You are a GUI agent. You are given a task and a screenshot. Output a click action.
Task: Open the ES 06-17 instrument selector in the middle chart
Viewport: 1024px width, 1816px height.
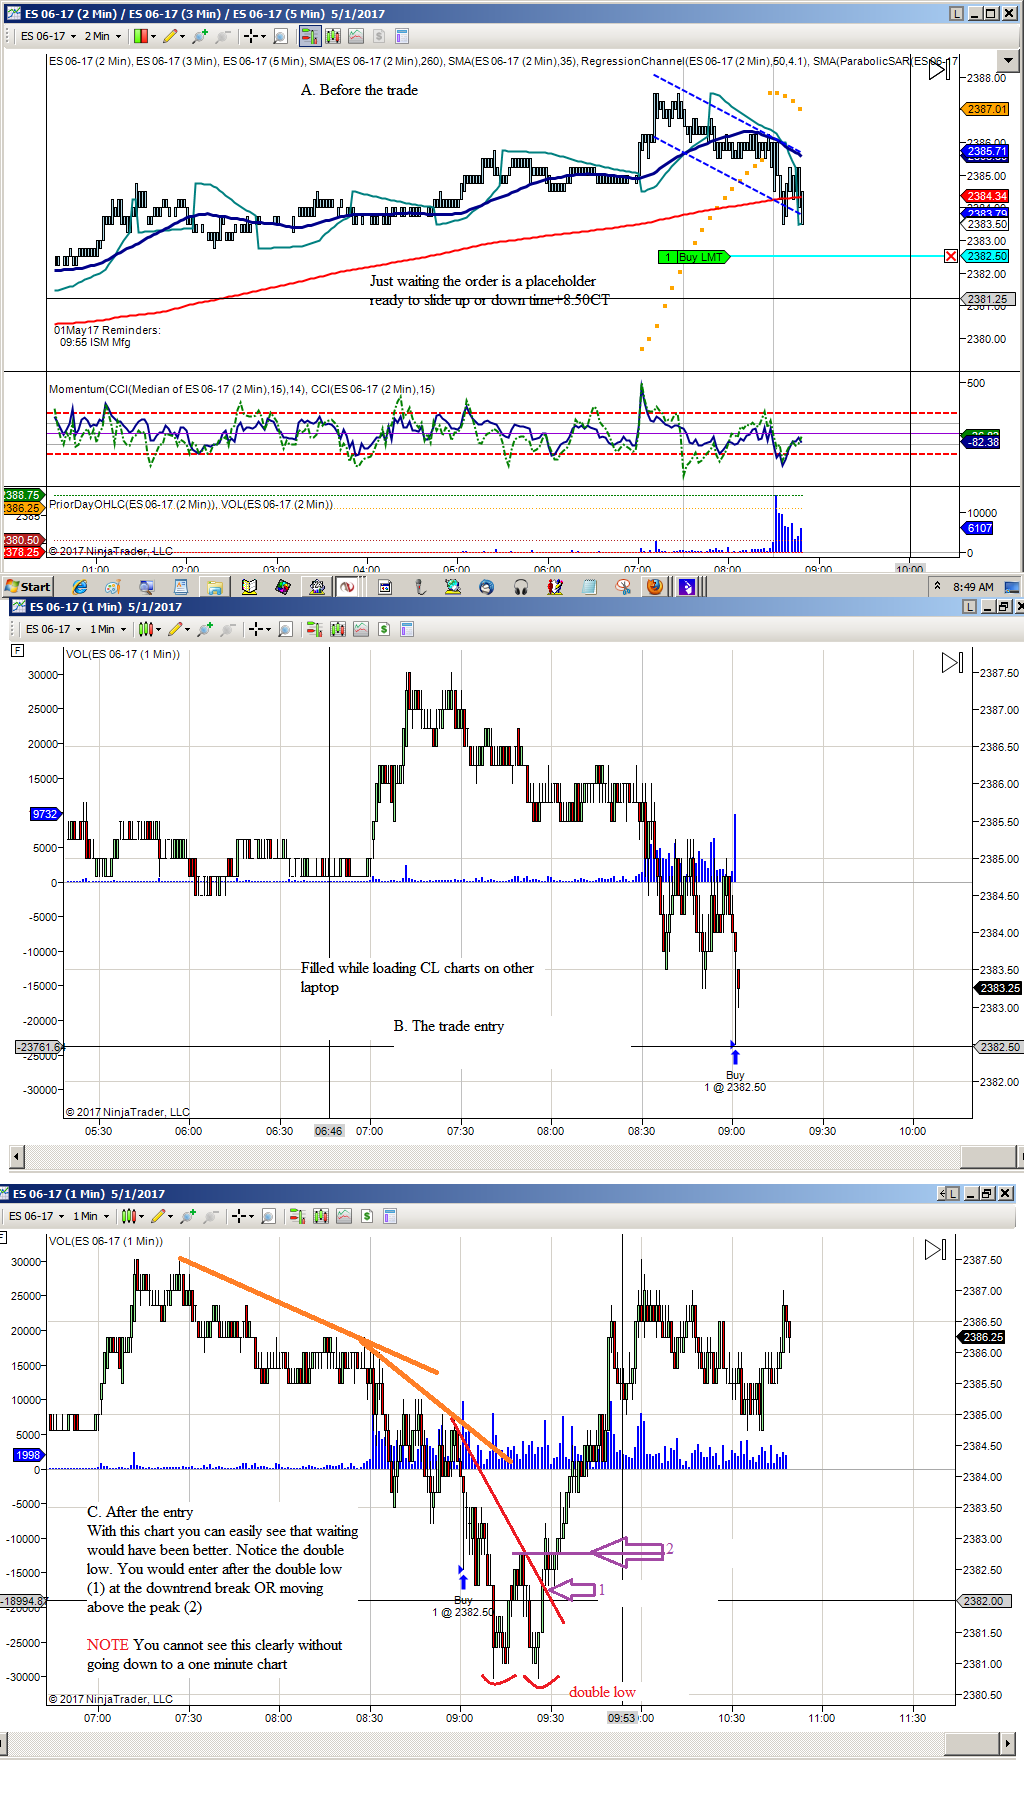point(53,629)
